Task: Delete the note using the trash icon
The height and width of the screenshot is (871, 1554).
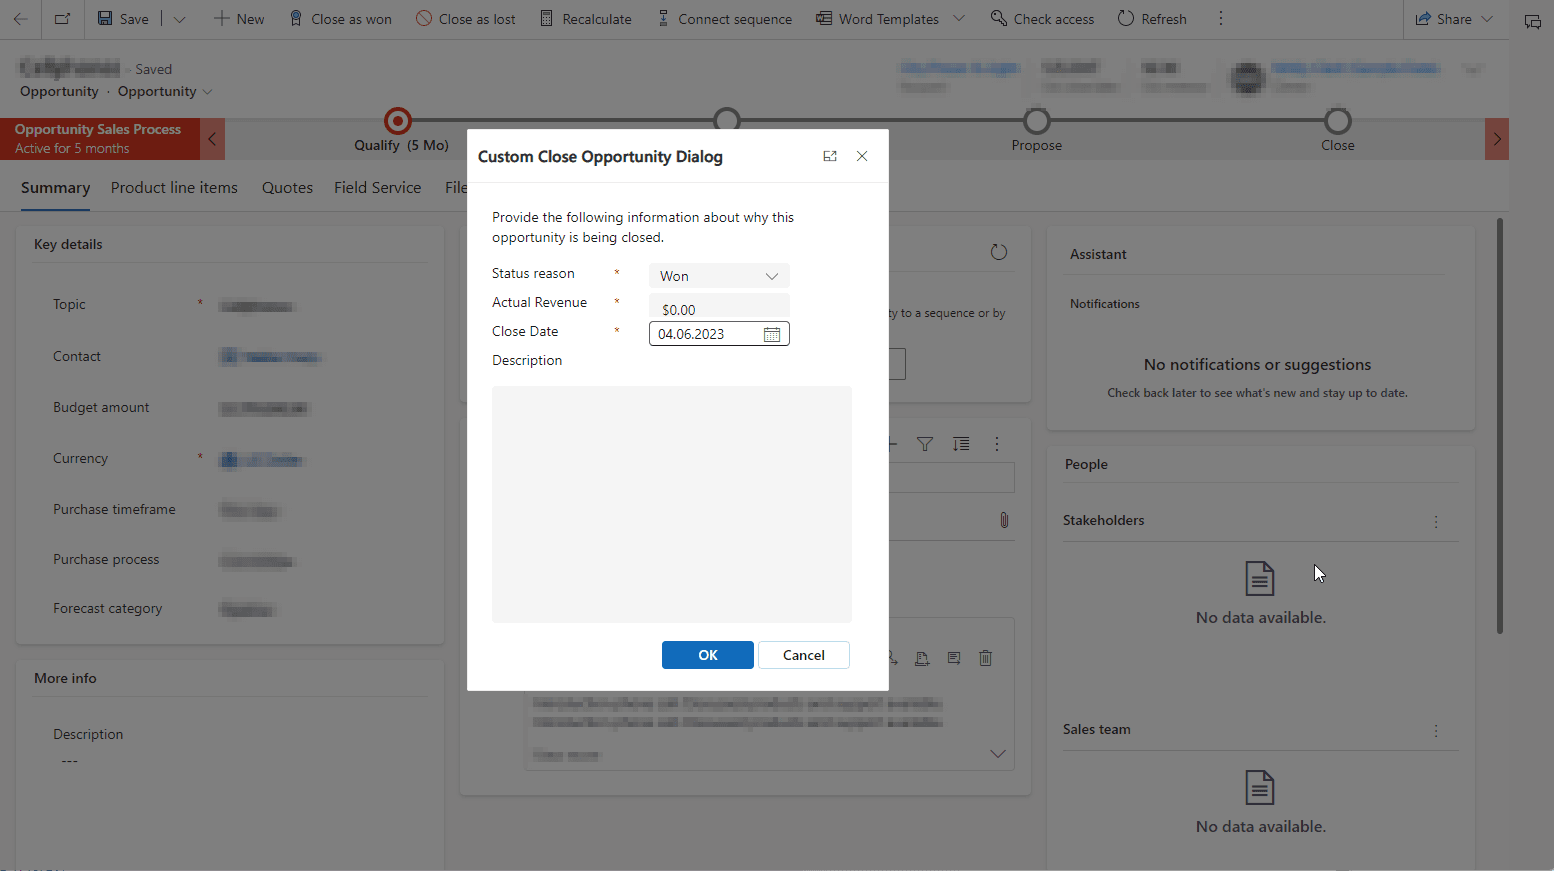Action: point(985,658)
